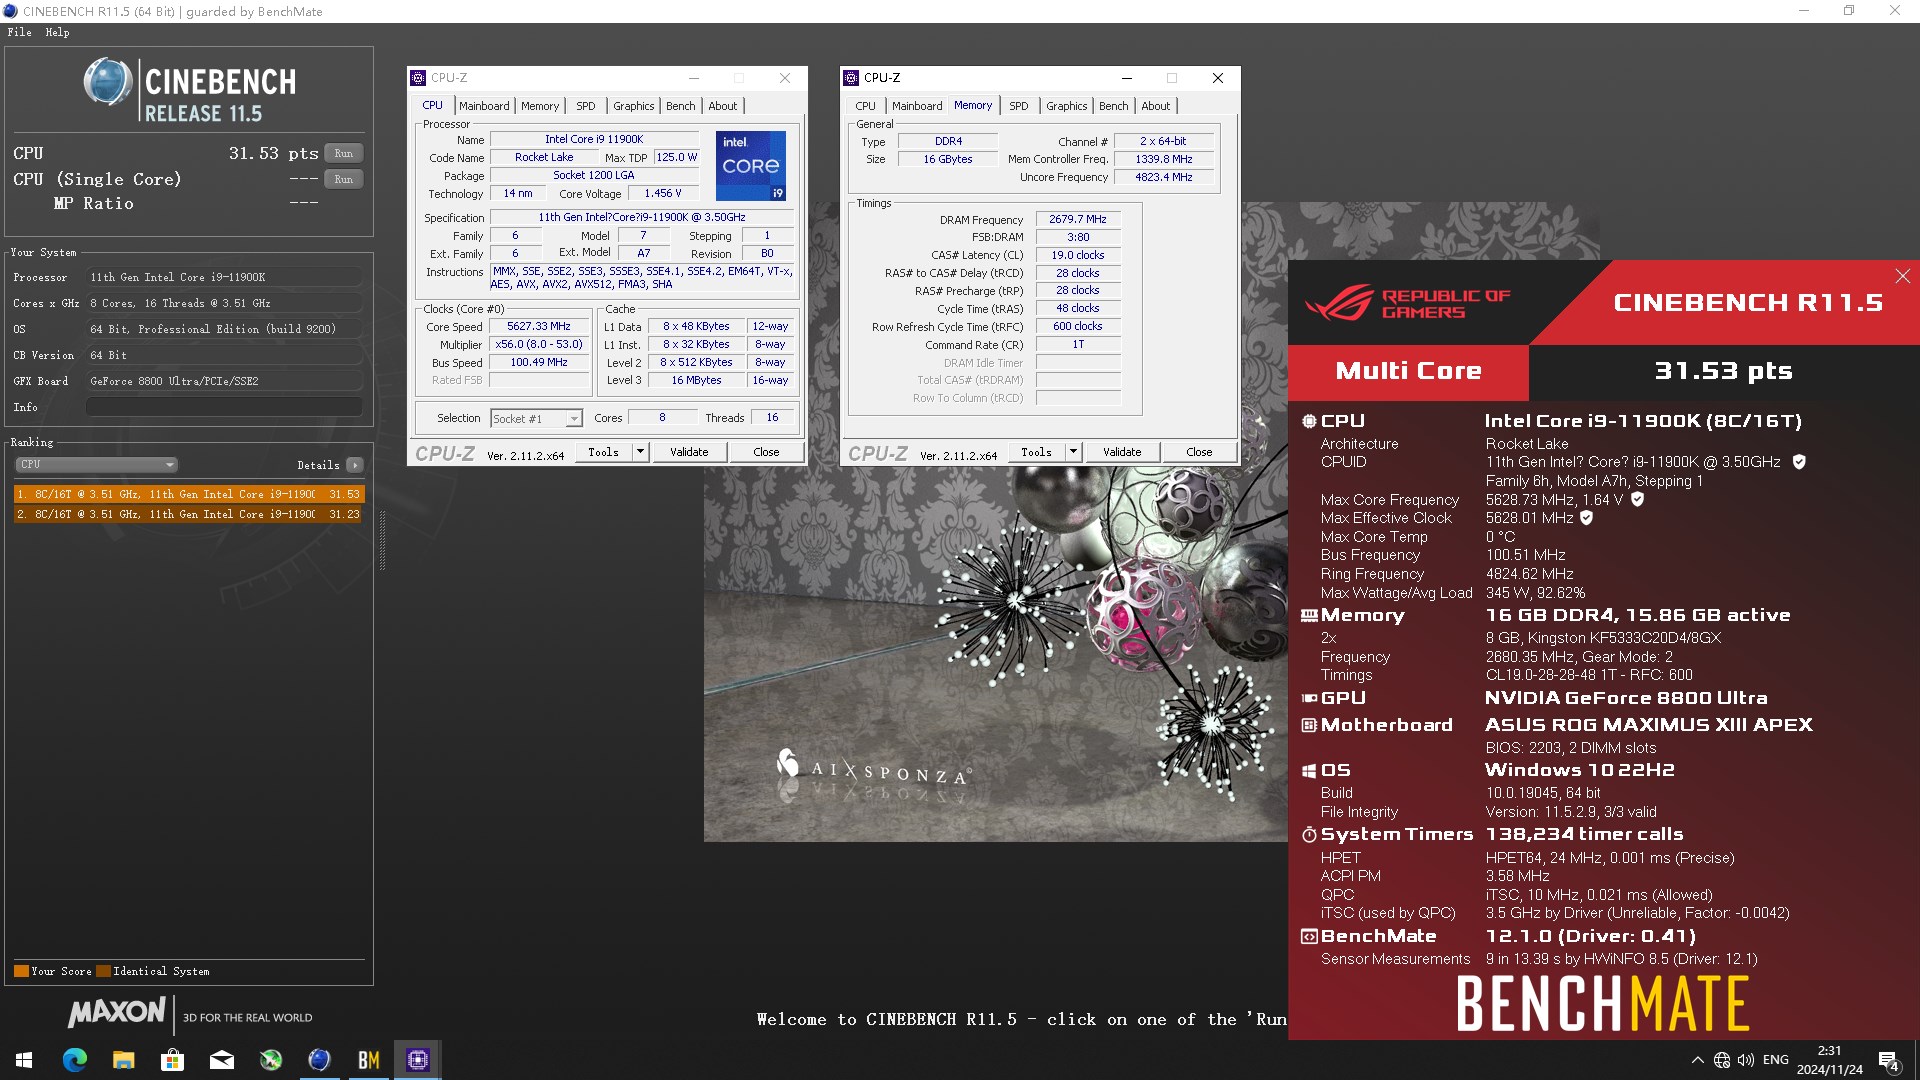1920x1080 pixels.
Task: Open Socket #1 selection dropdown
Action: [x=536, y=418]
